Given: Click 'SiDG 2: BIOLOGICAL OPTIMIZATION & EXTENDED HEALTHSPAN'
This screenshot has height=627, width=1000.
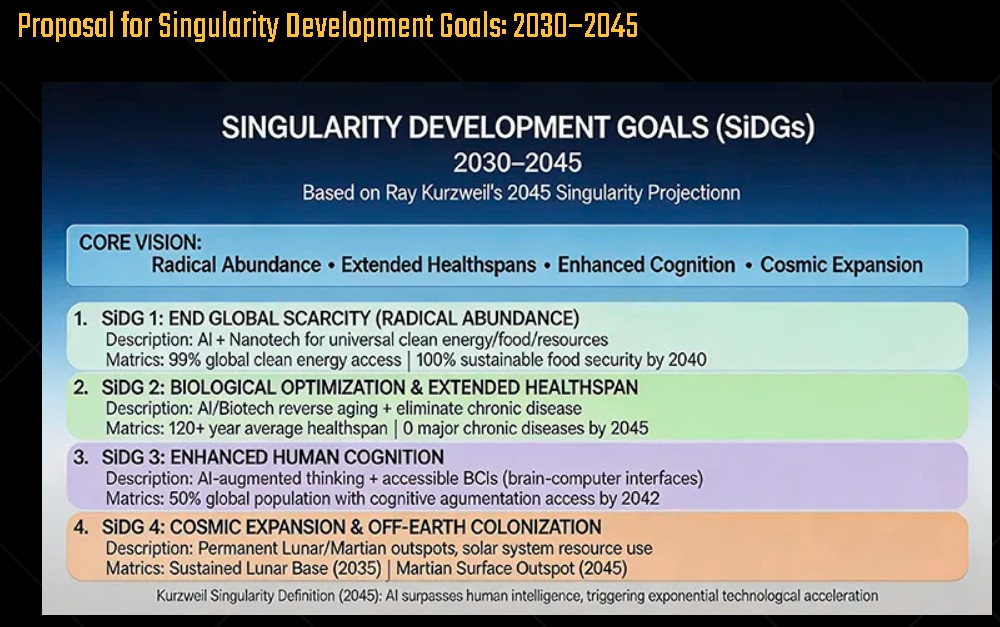Looking at the screenshot, I should [x=370, y=388].
